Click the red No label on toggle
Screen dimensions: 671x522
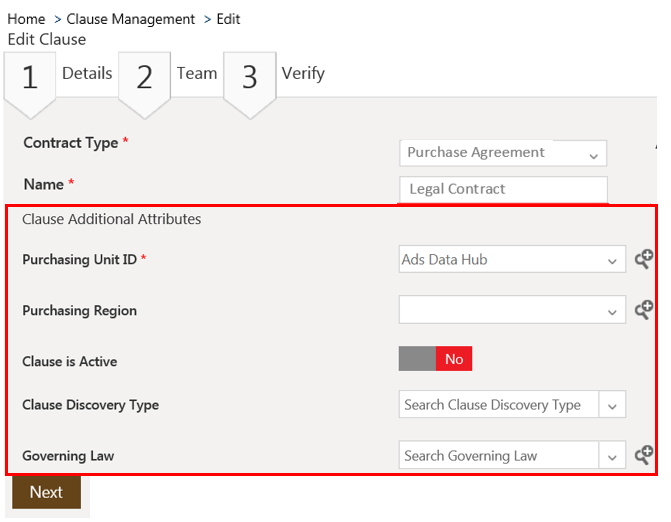click(x=454, y=359)
